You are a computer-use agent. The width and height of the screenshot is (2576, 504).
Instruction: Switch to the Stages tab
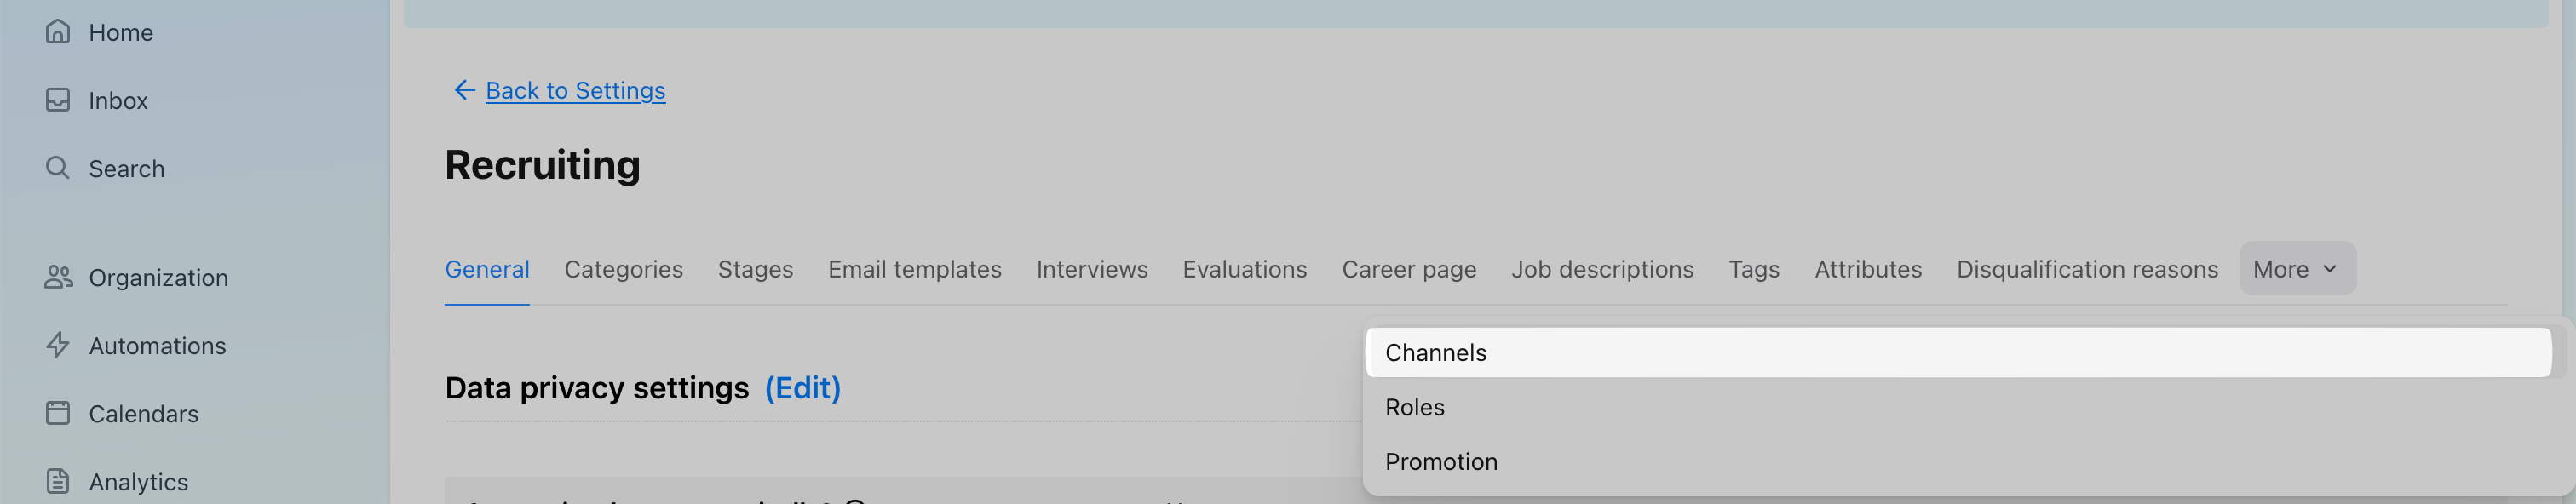pos(755,269)
